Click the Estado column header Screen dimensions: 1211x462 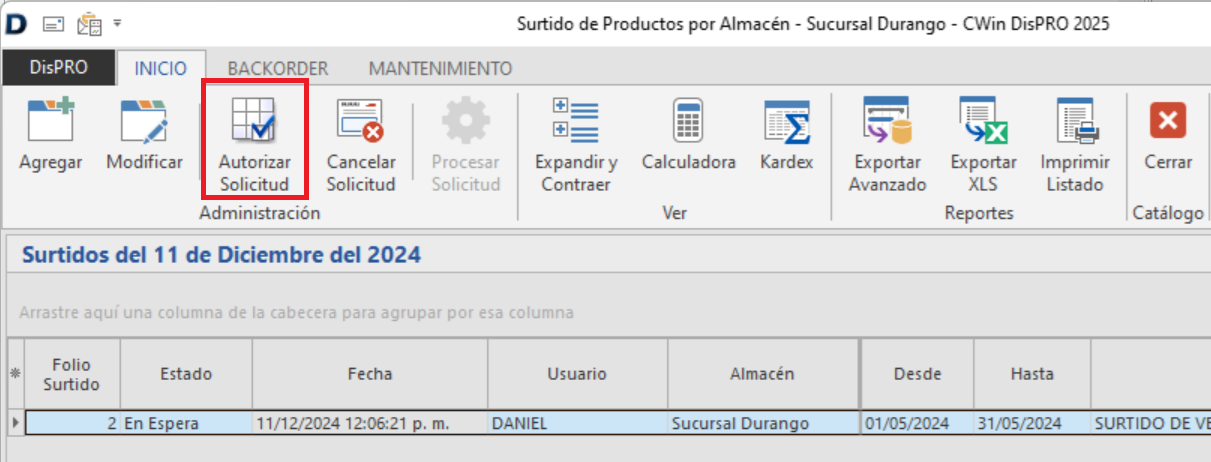point(186,374)
